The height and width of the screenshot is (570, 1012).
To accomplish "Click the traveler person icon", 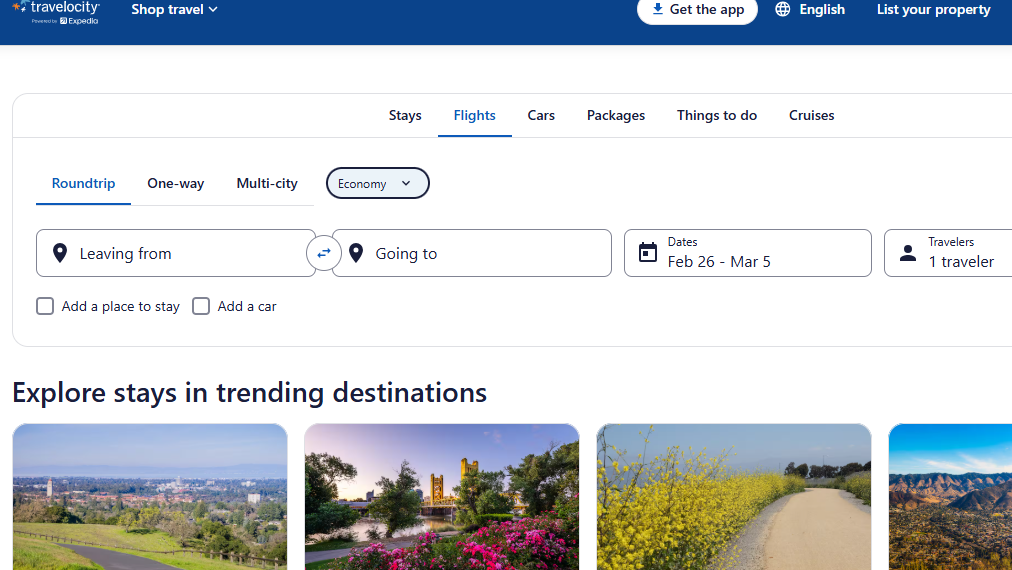I will [907, 253].
